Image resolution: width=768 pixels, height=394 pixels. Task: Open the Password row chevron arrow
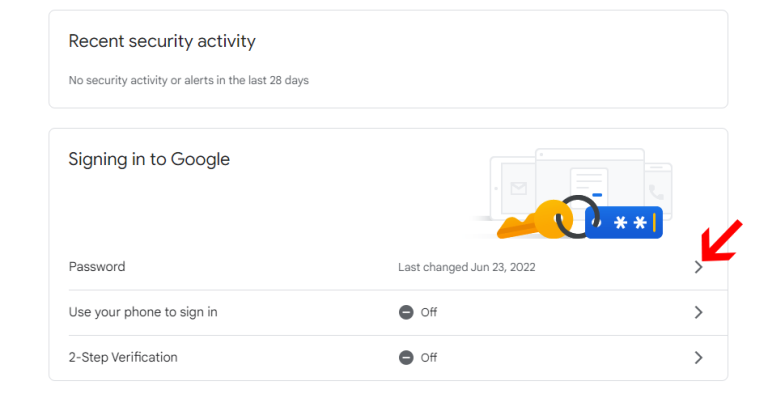[x=698, y=267]
